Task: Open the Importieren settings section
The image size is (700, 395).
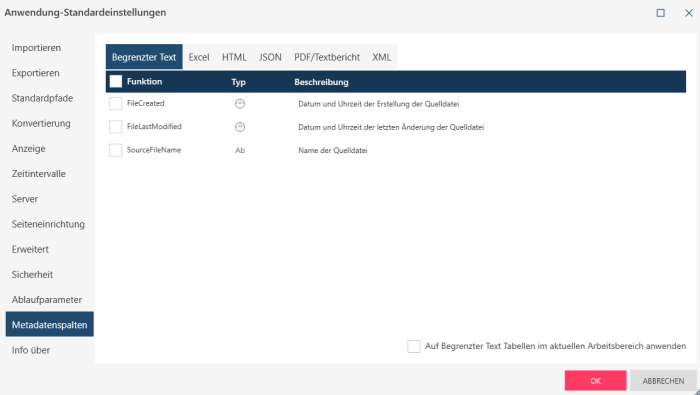Action: click(37, 48)
